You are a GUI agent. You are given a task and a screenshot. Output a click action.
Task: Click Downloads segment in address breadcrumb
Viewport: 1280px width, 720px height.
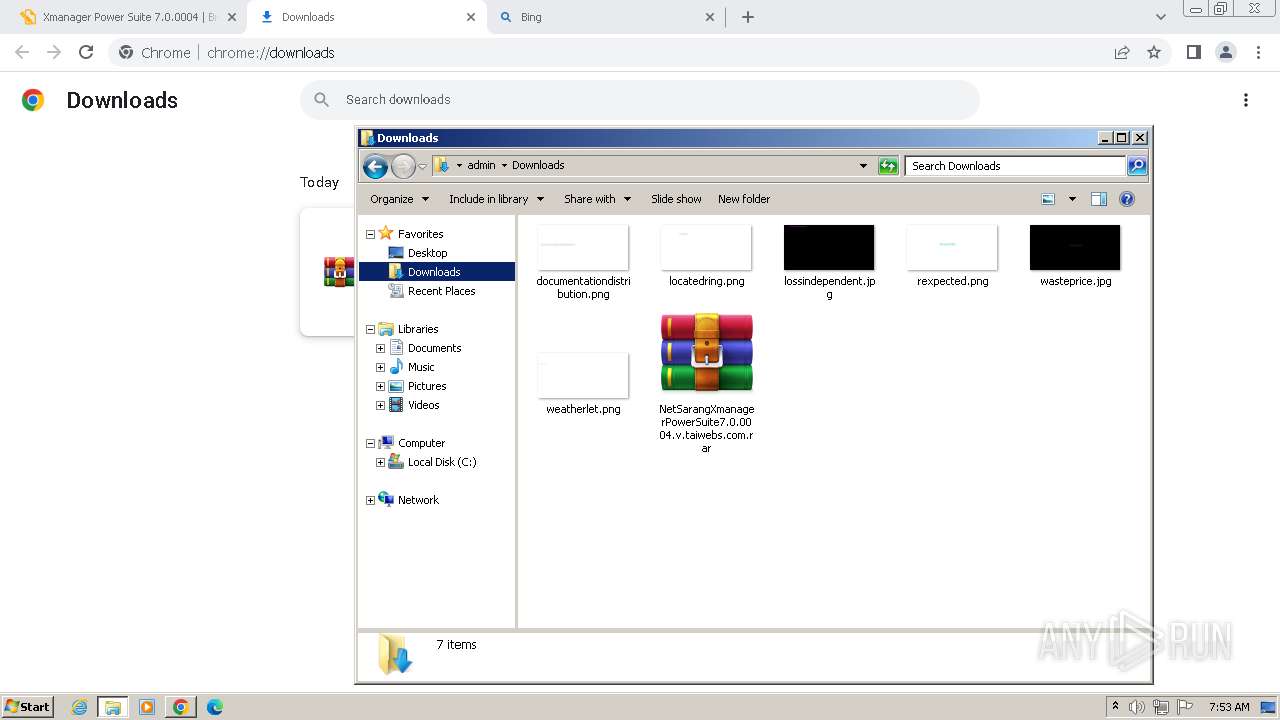pos(538,166)
